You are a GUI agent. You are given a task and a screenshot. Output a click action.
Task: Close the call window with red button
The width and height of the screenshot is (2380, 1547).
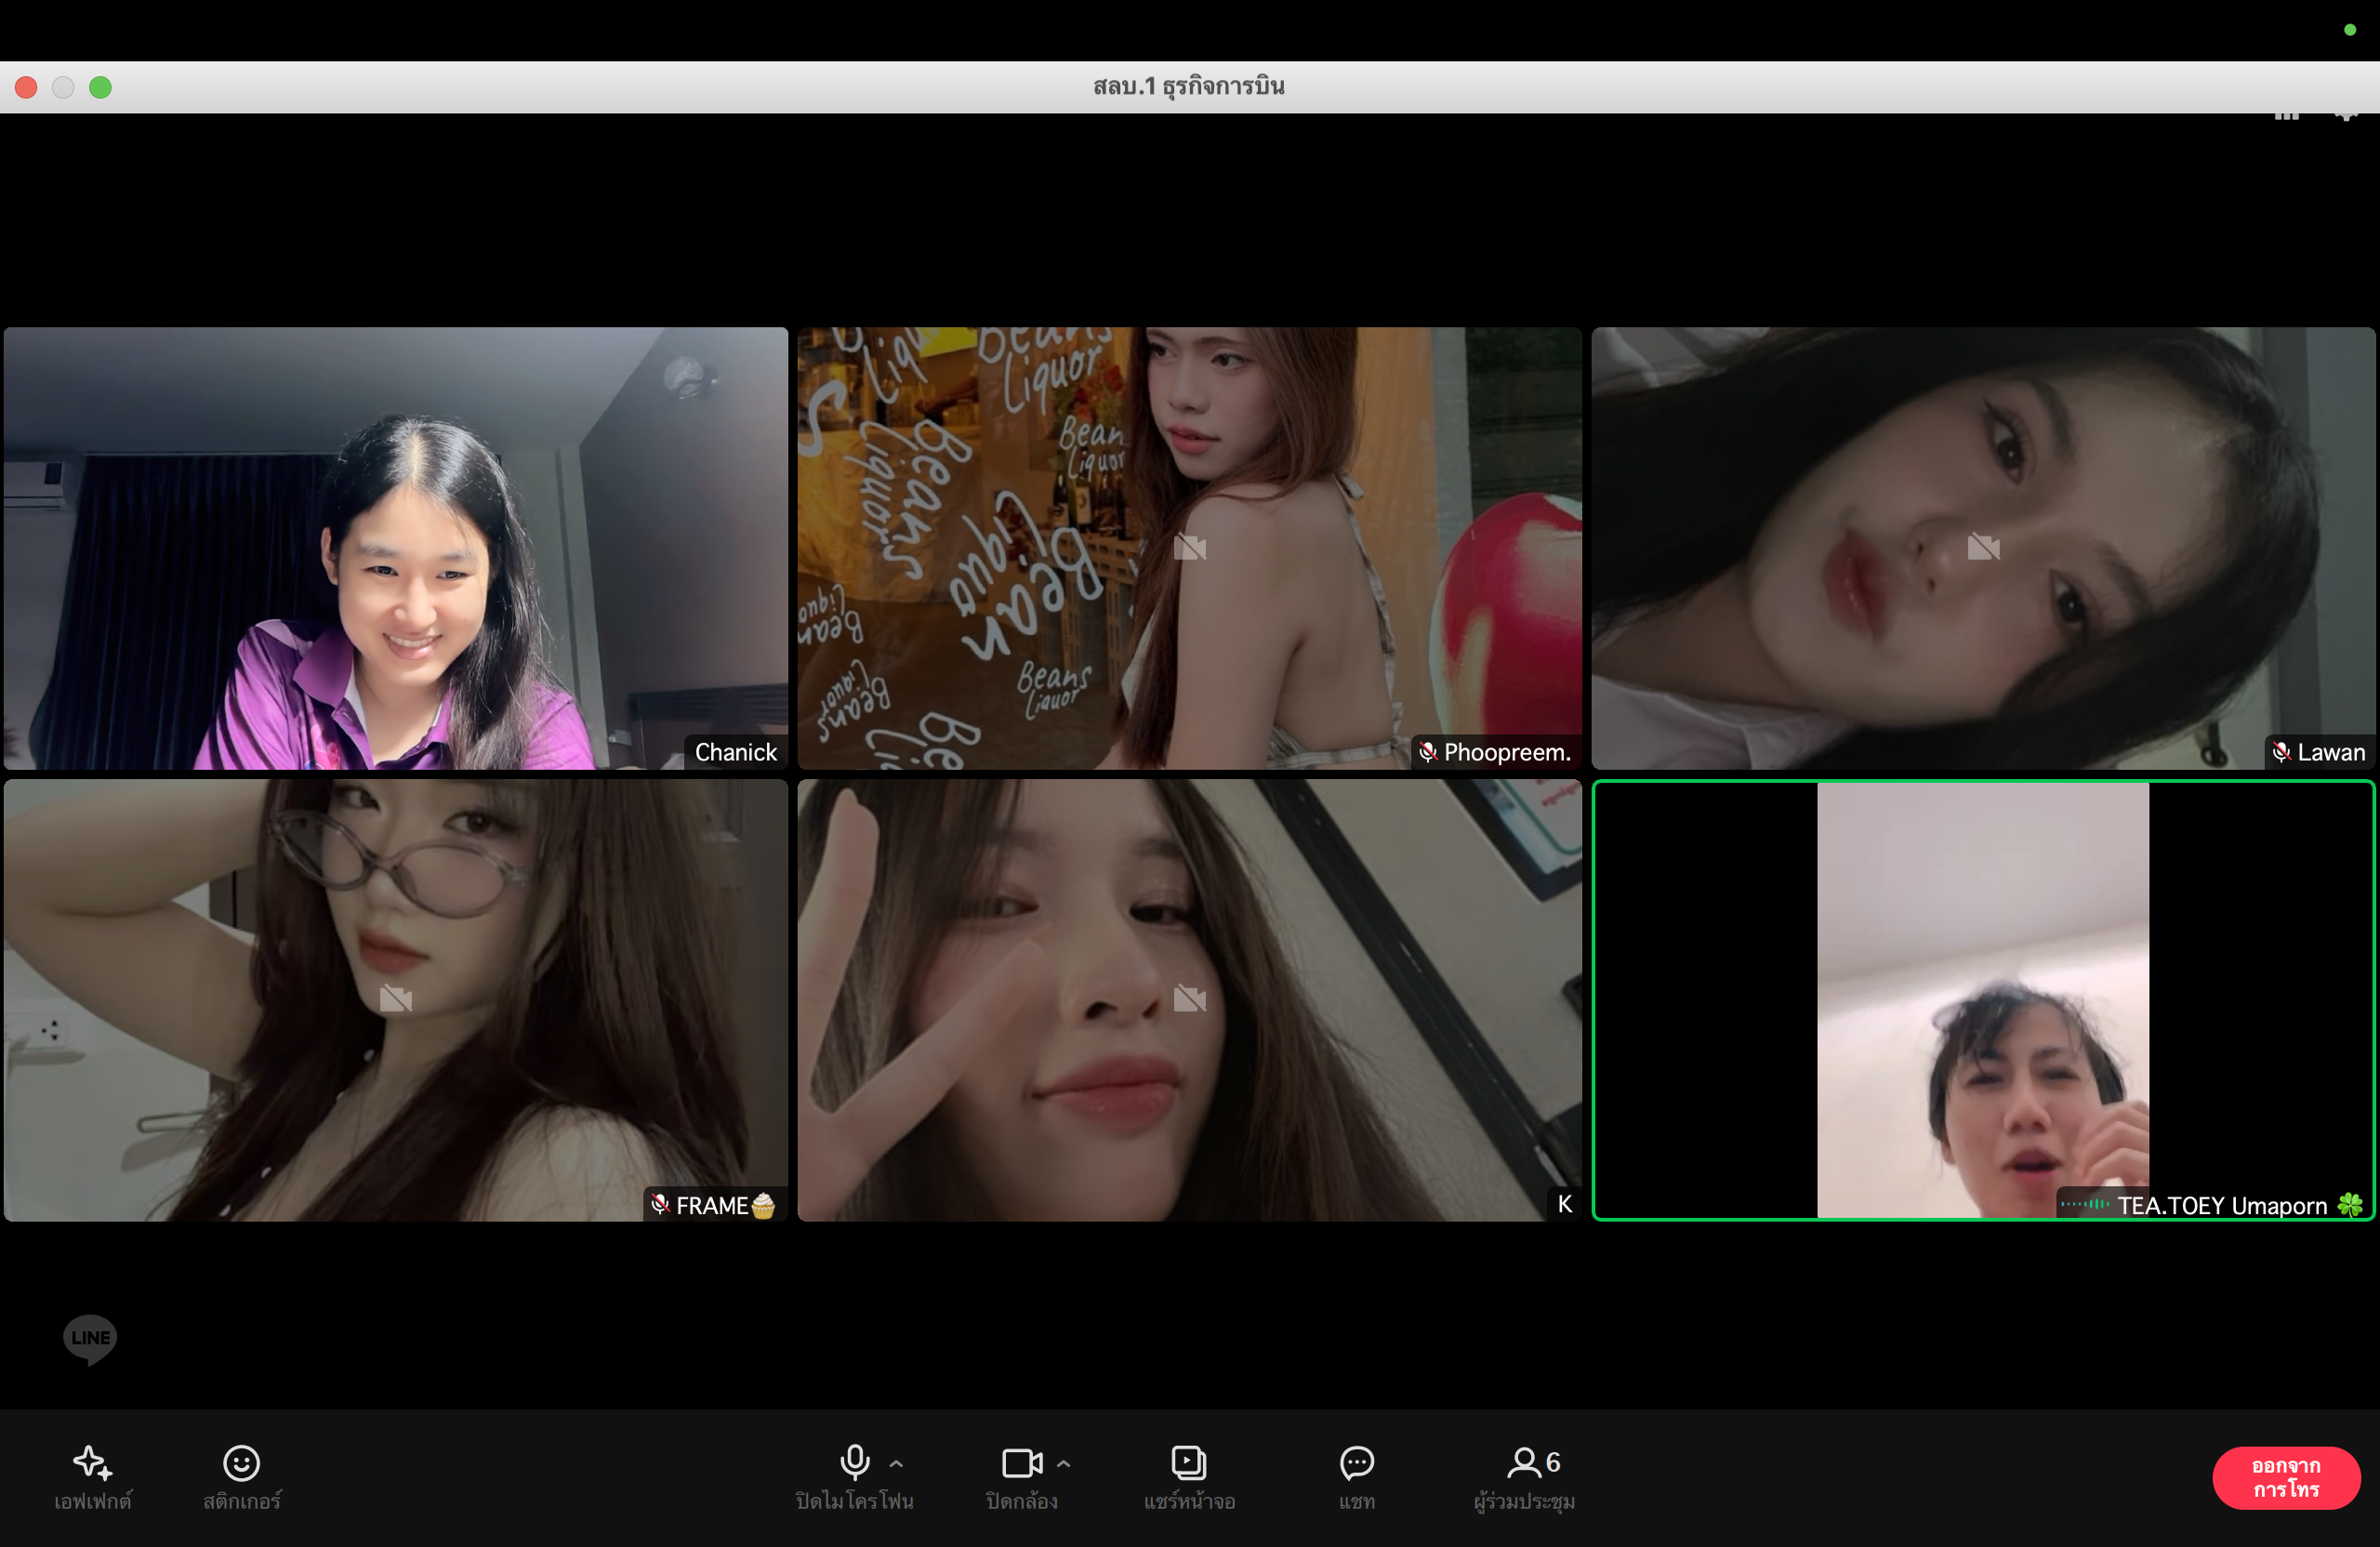(26, 87)
